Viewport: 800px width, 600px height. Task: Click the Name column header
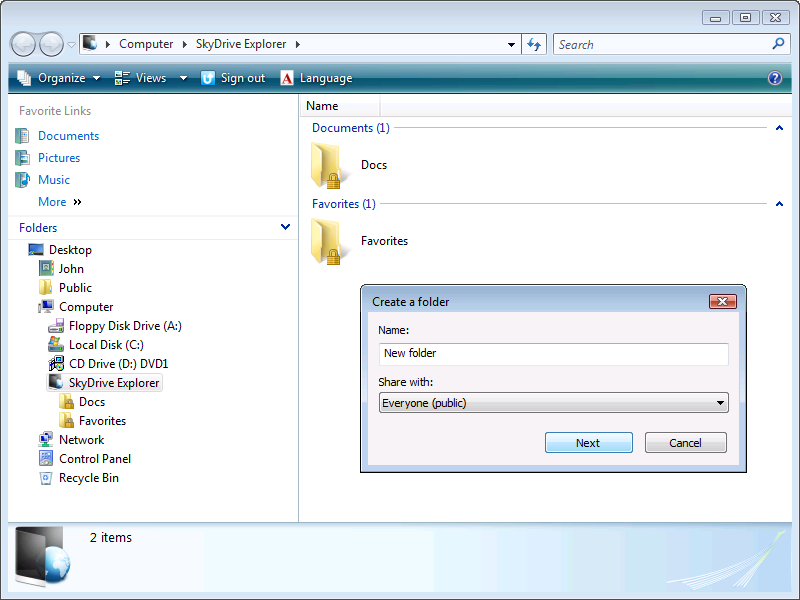tap(322, 106)
